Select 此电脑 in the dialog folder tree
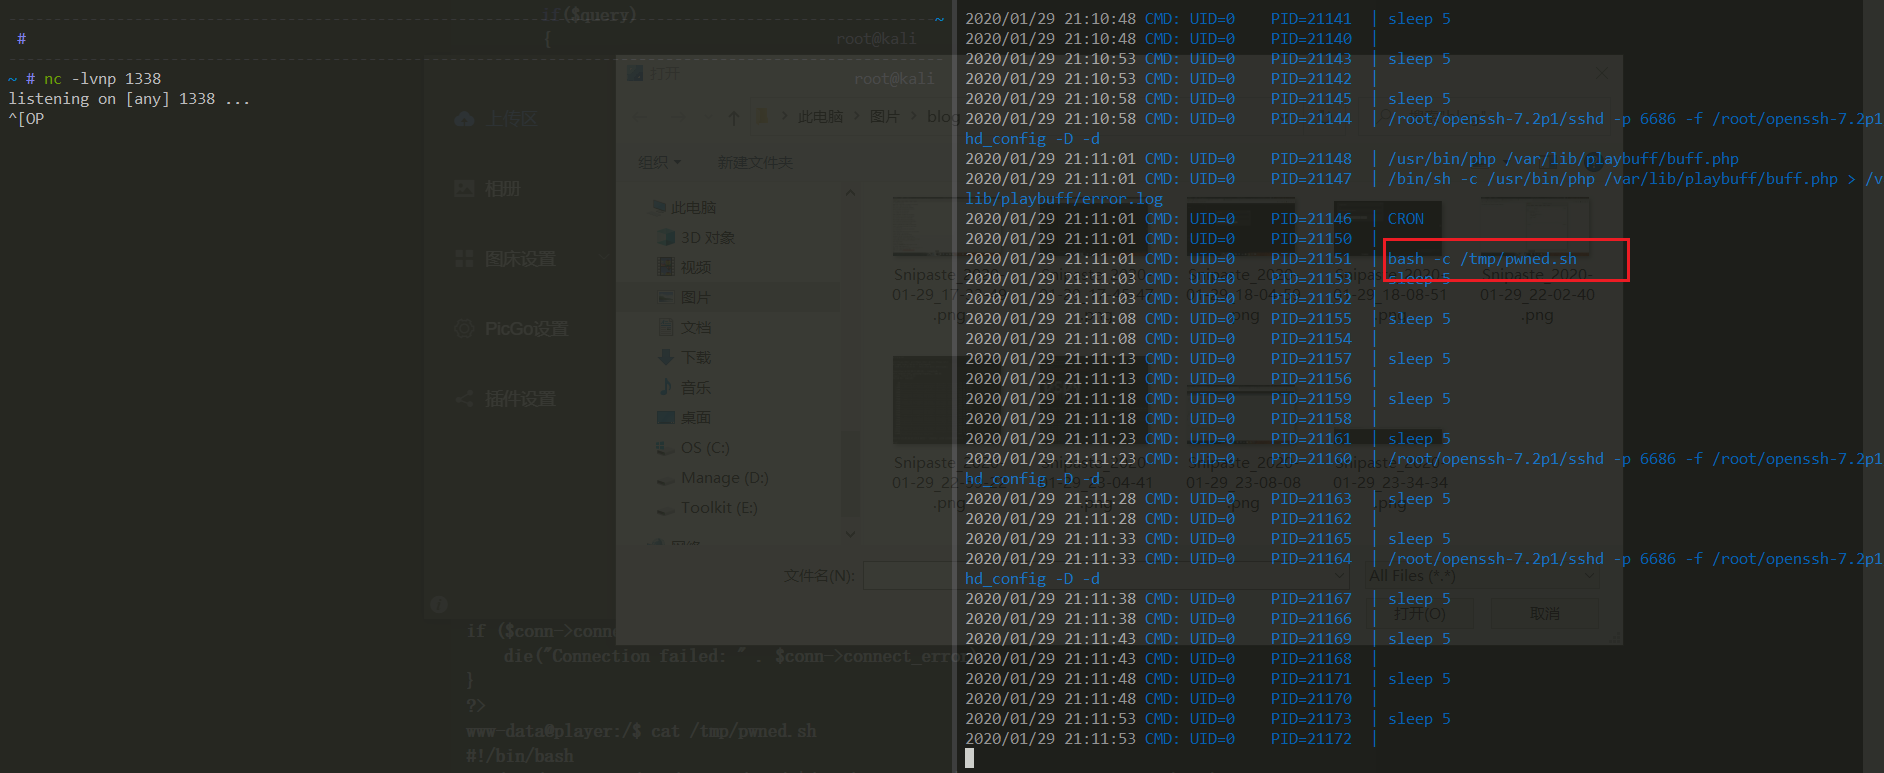 pyautogui.click(x=693, y=208)
